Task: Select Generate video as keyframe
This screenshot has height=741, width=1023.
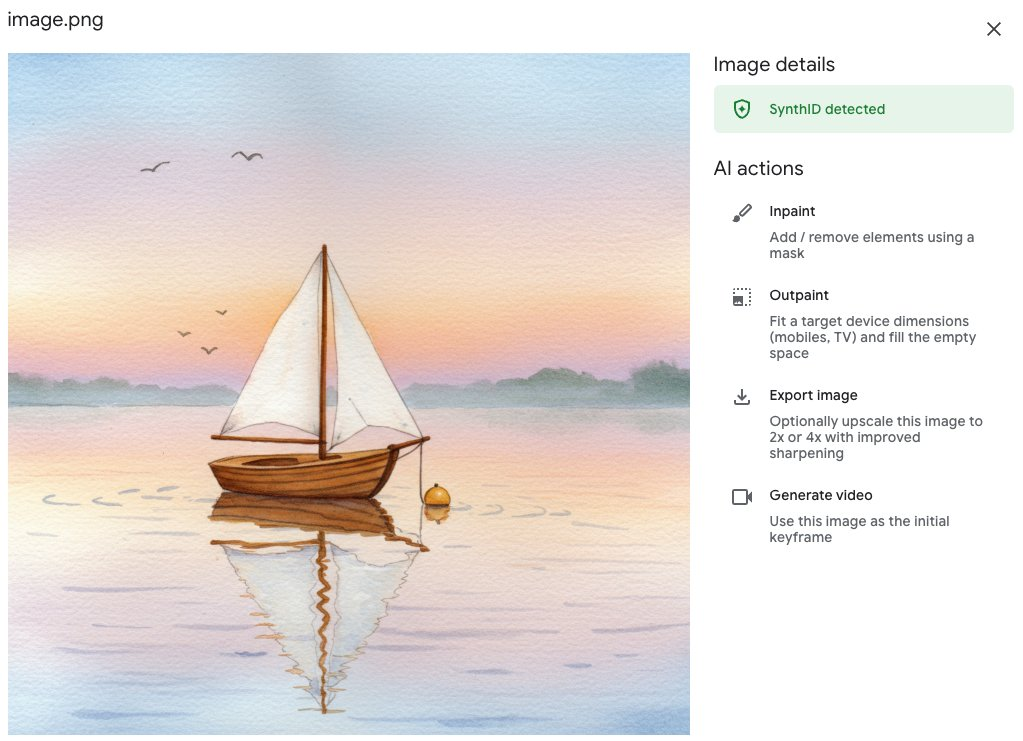Action: click(820, 495)
